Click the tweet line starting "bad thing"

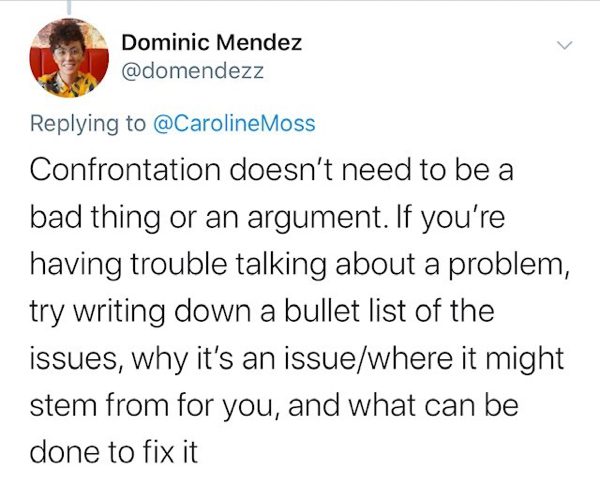pyautogui.click(x=267, y=217)
